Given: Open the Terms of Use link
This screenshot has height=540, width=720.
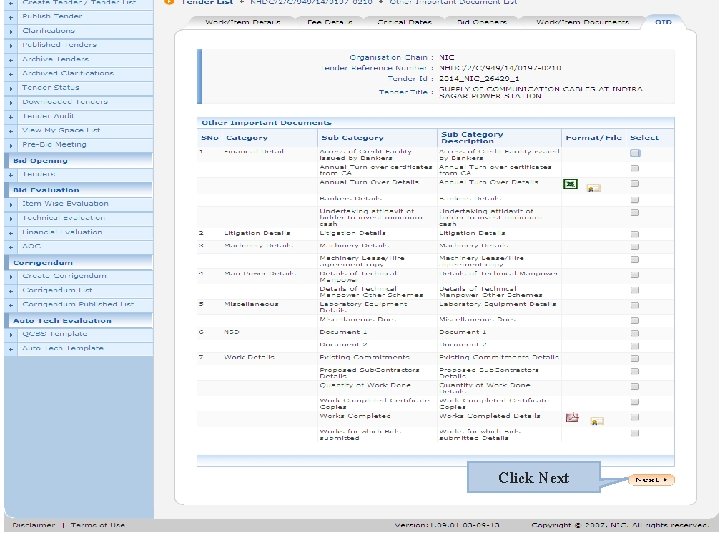Looking at the screenshot, I should [97, 525].
